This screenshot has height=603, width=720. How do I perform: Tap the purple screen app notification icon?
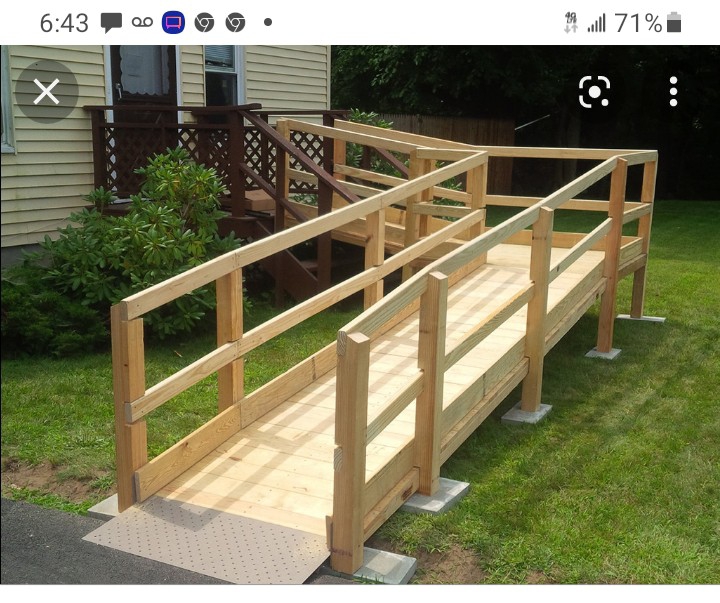[174, 23]
